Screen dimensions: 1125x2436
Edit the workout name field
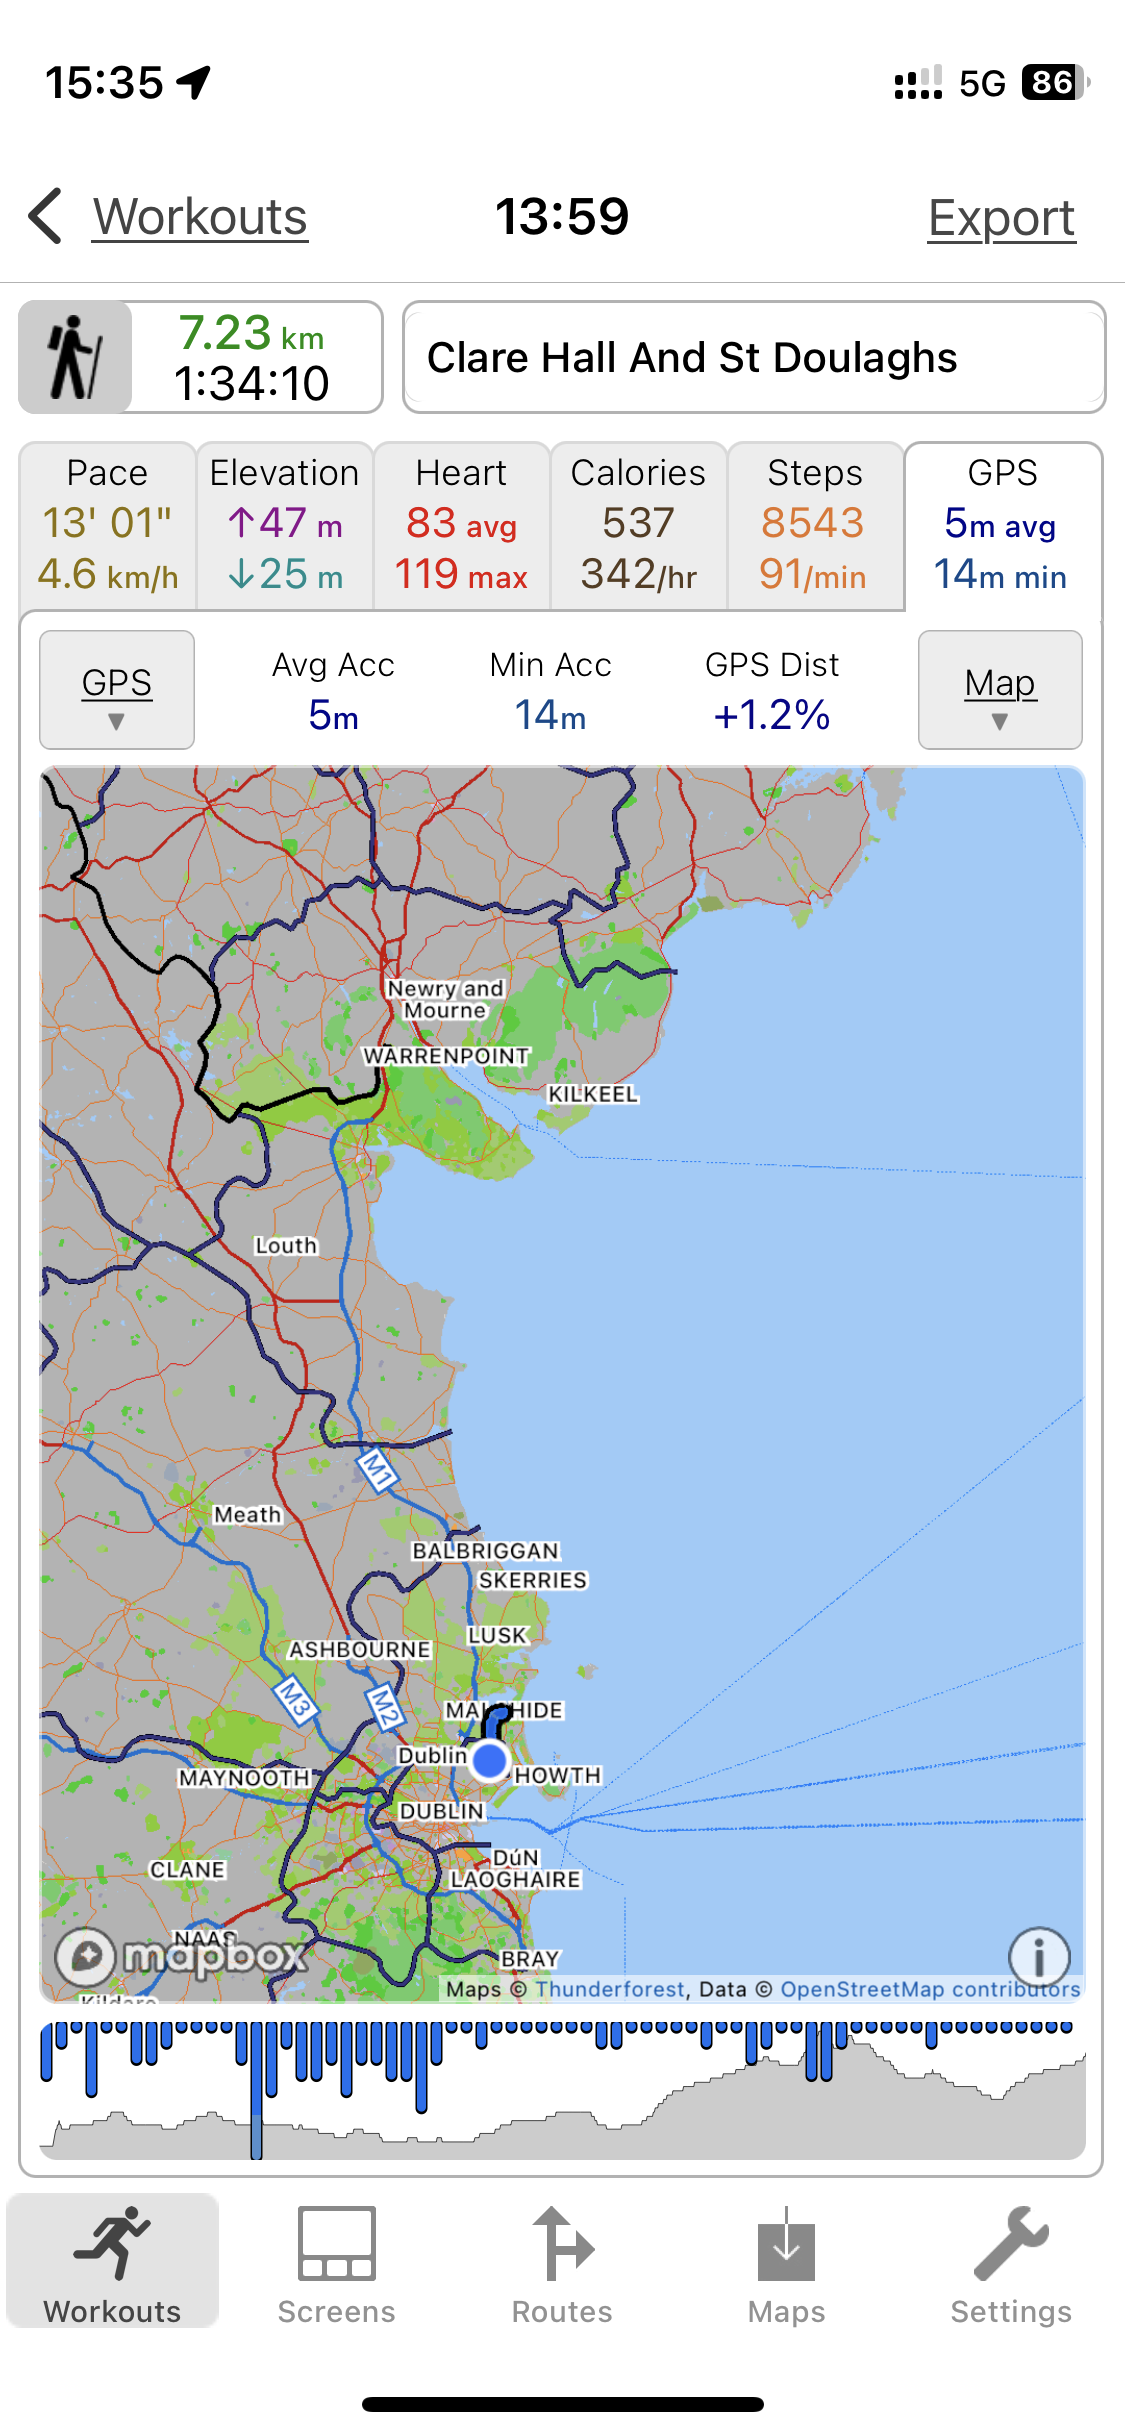coord(754,358)
